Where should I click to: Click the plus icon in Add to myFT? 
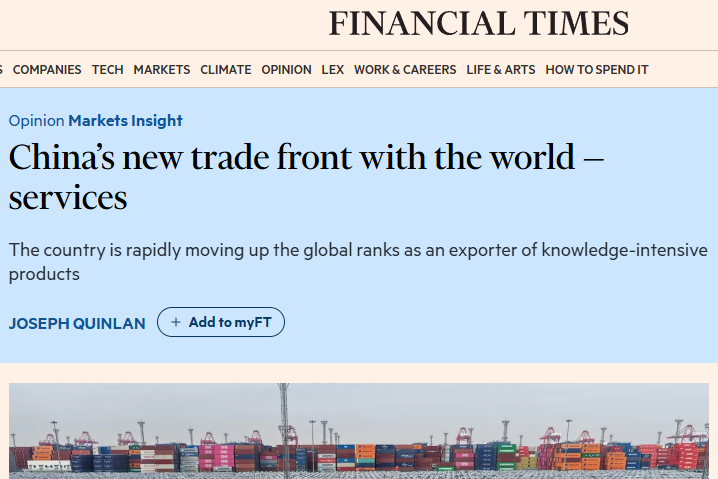tap(176, 322)
